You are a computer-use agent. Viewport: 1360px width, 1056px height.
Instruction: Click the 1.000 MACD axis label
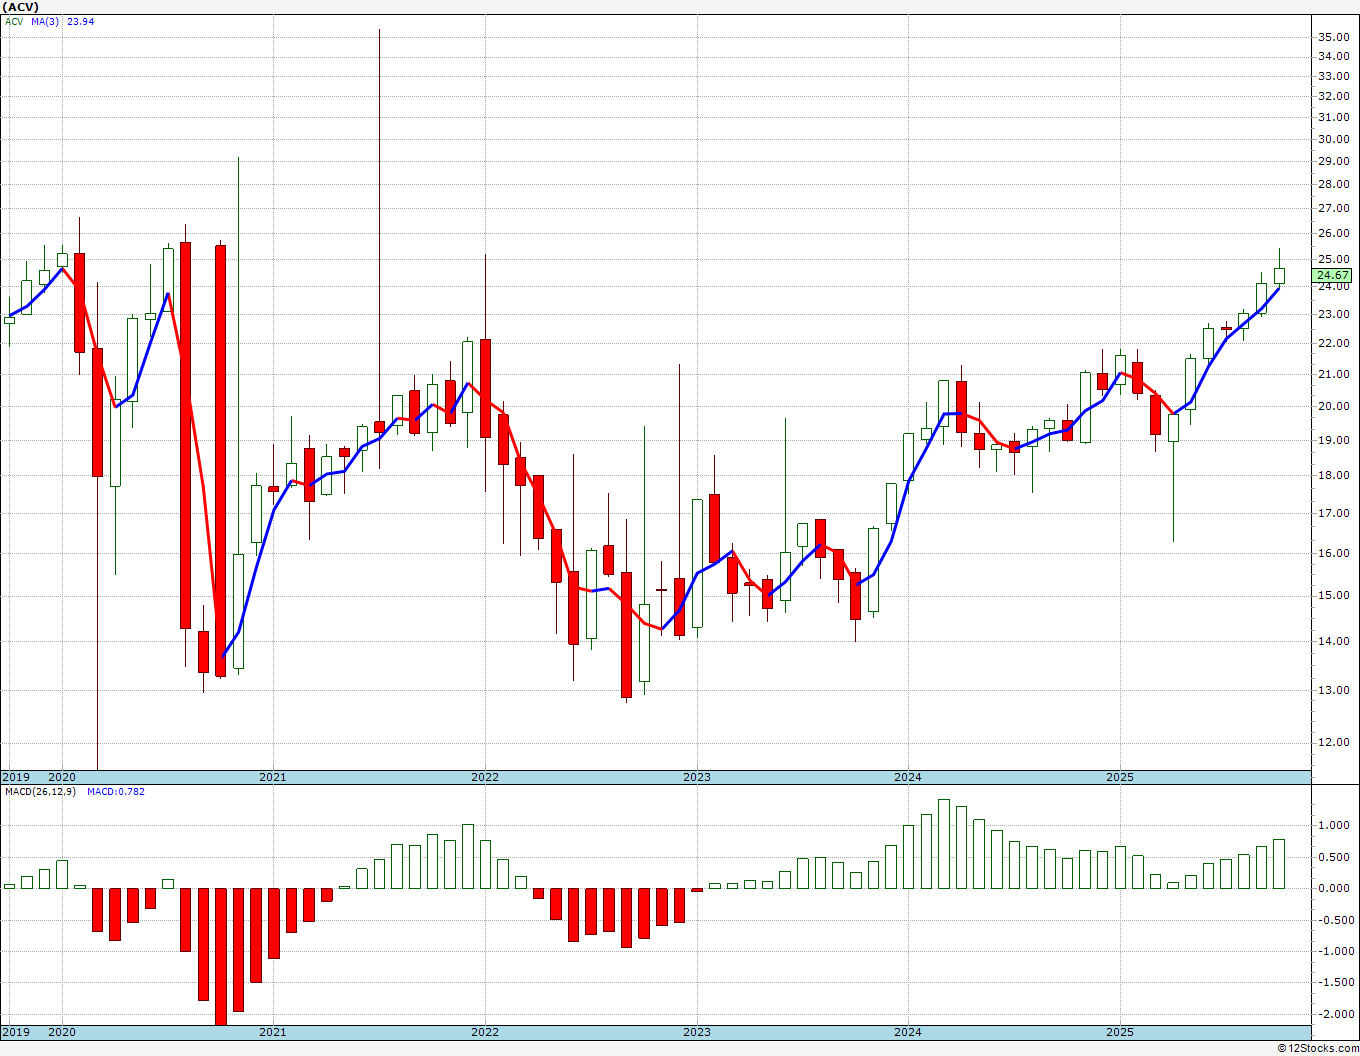(x=1335, y=825)
